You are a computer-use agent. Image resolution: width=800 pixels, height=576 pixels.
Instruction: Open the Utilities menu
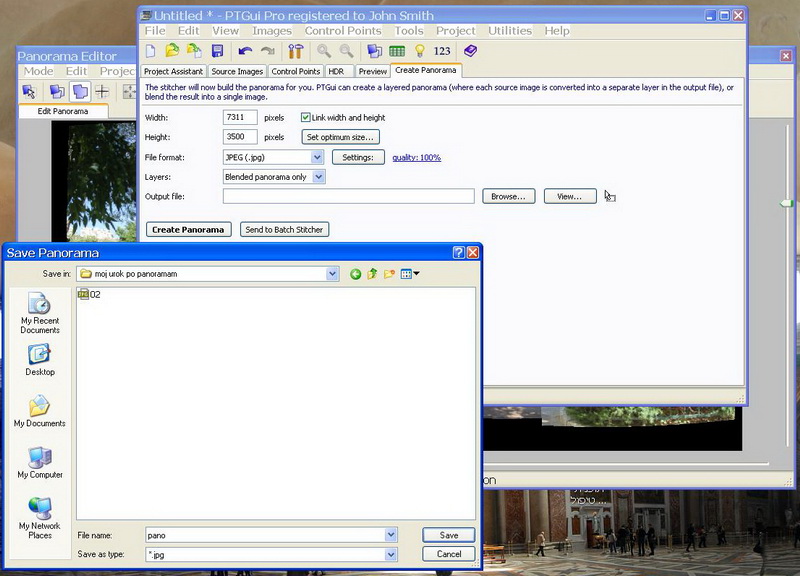coord(510,31)
